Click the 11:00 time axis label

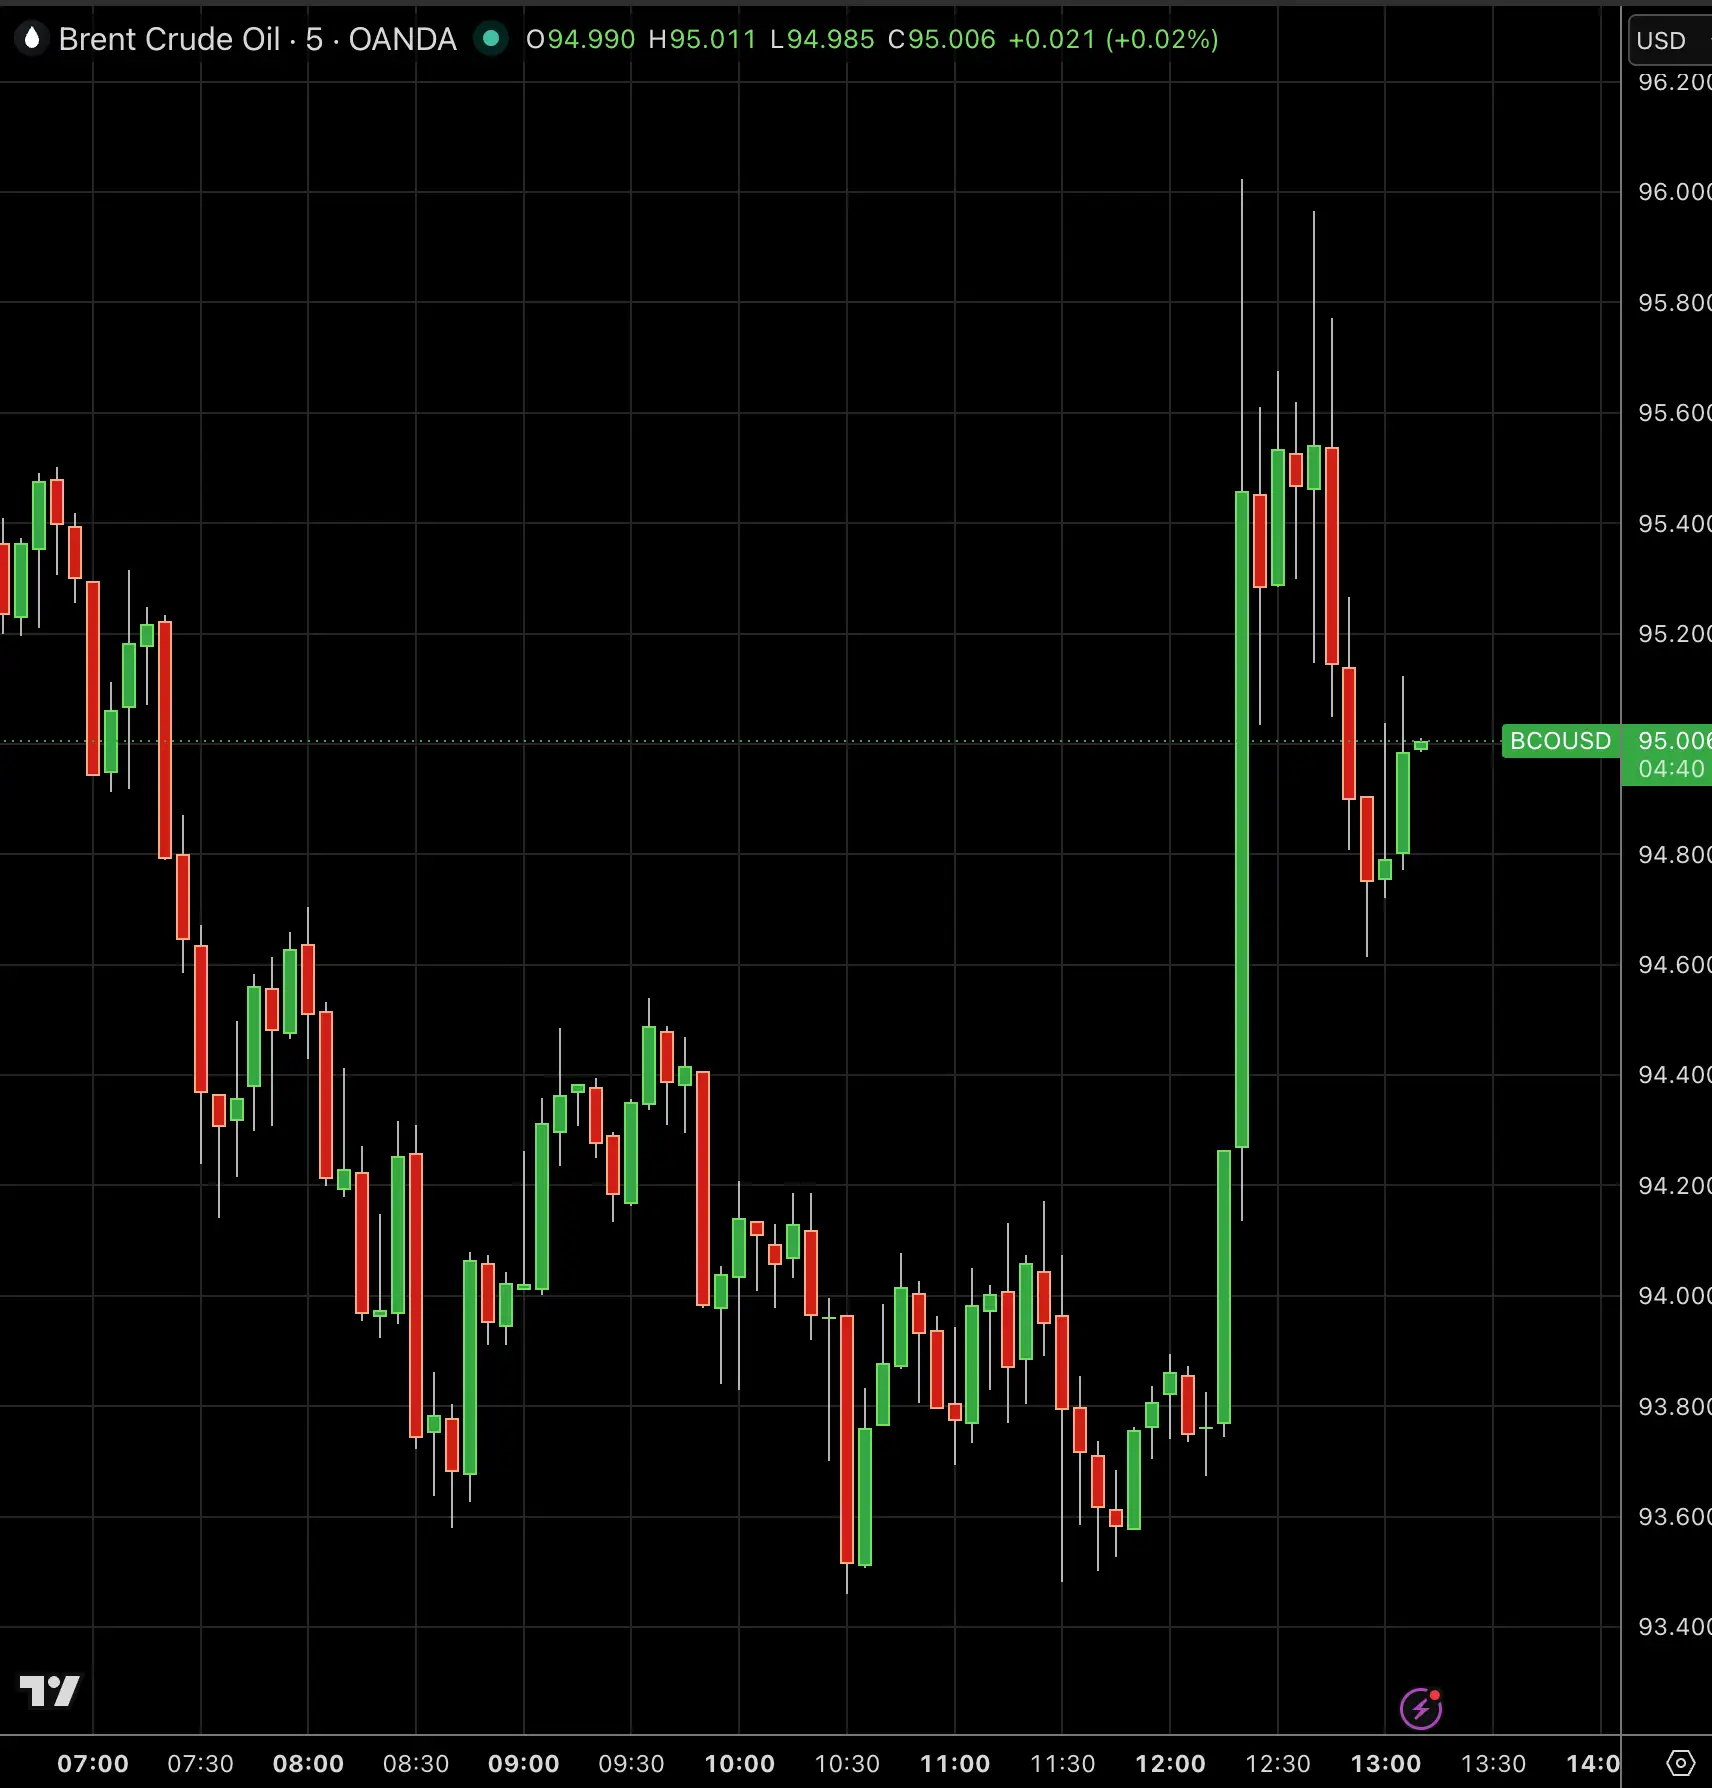(955, 1763)
